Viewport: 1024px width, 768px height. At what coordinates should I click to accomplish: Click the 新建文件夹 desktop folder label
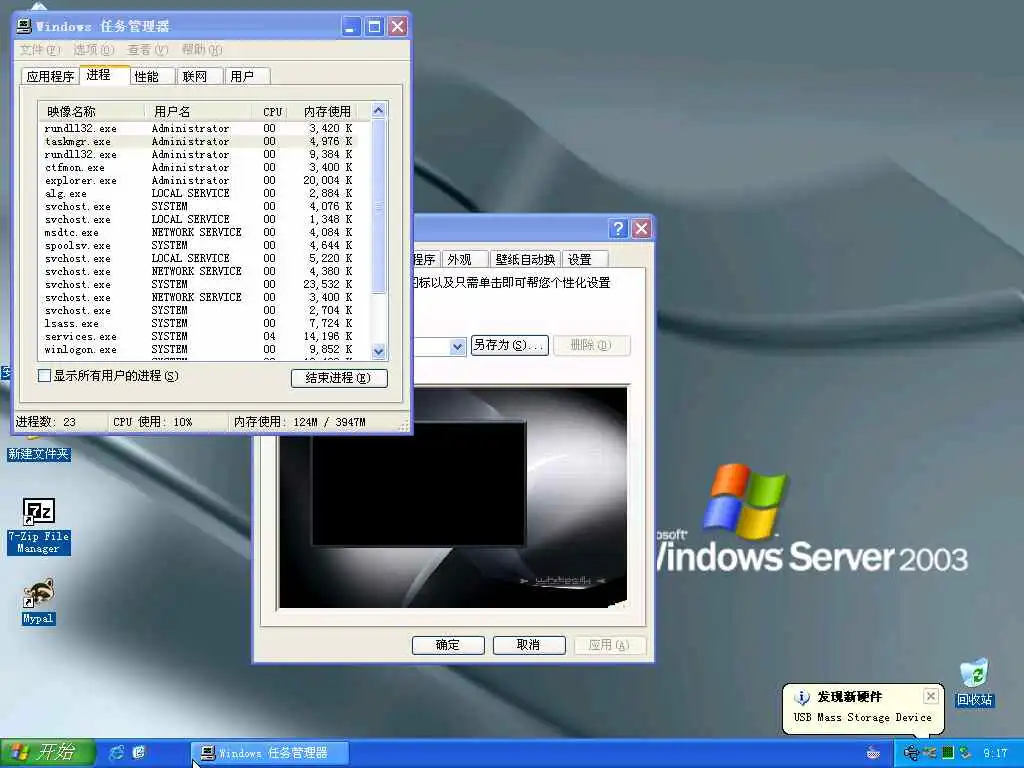(39, 454)
